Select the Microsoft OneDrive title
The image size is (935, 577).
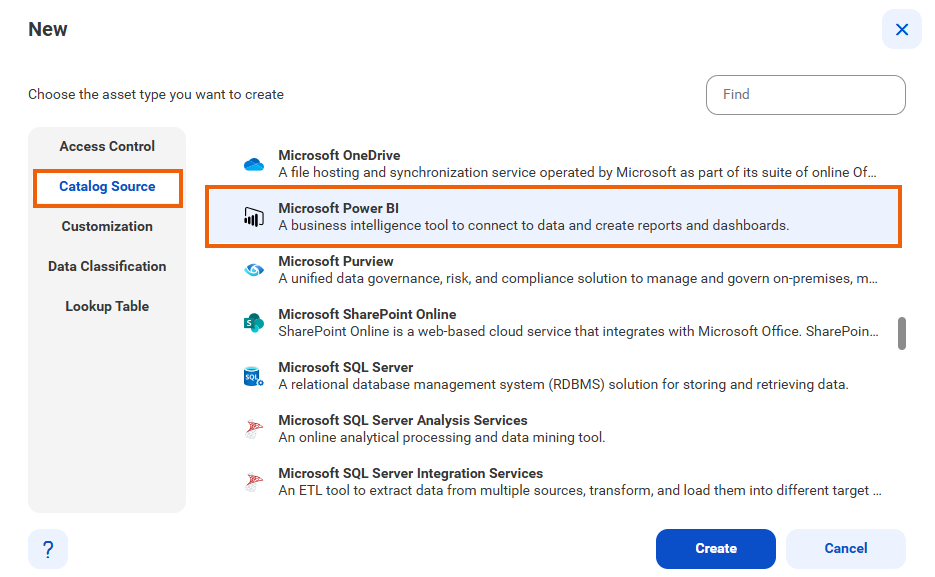click(x=339, y=156)
